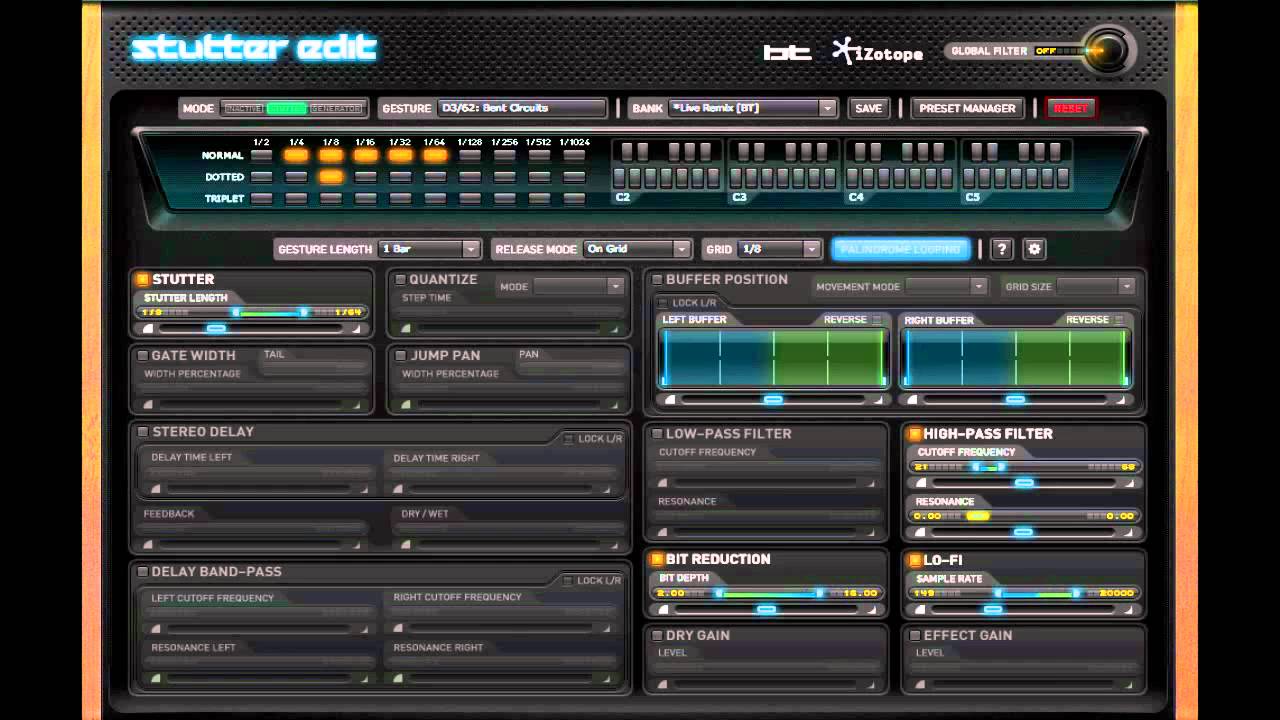The height and width of the screenshot is (720, 1280).
Task: Toggle Palindrome Looping
Action: 901,249
